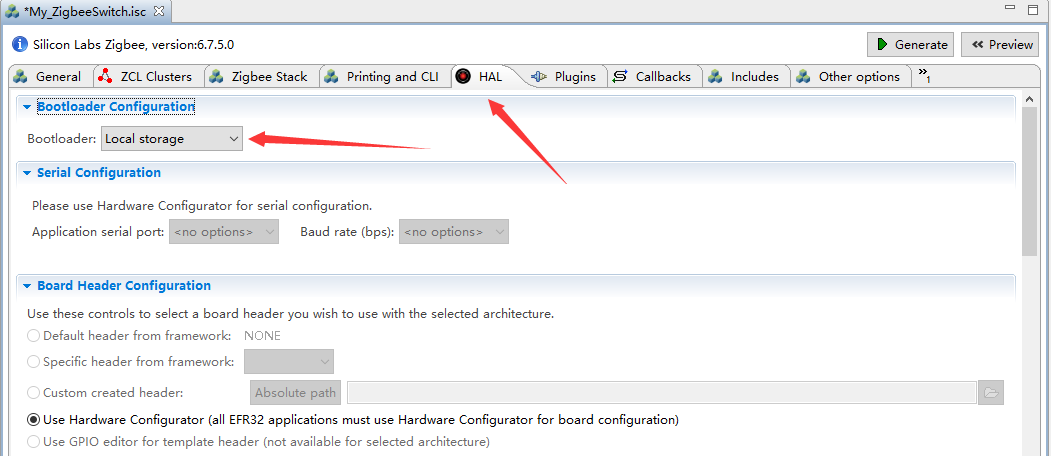Go to Printing and CLI tab
The height and width of the screenshot is (456, 1051).
pos(383,76)
